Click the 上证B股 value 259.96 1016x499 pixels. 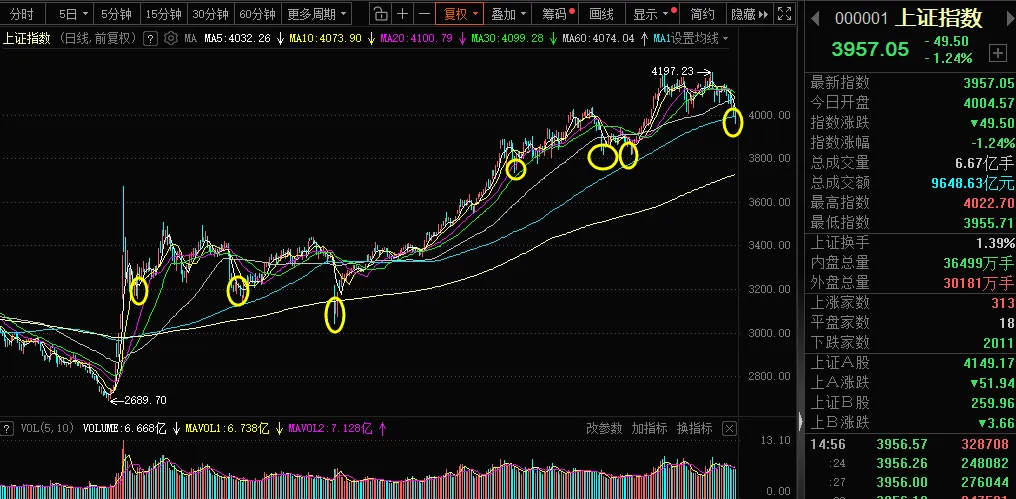[x=992, y=403]
